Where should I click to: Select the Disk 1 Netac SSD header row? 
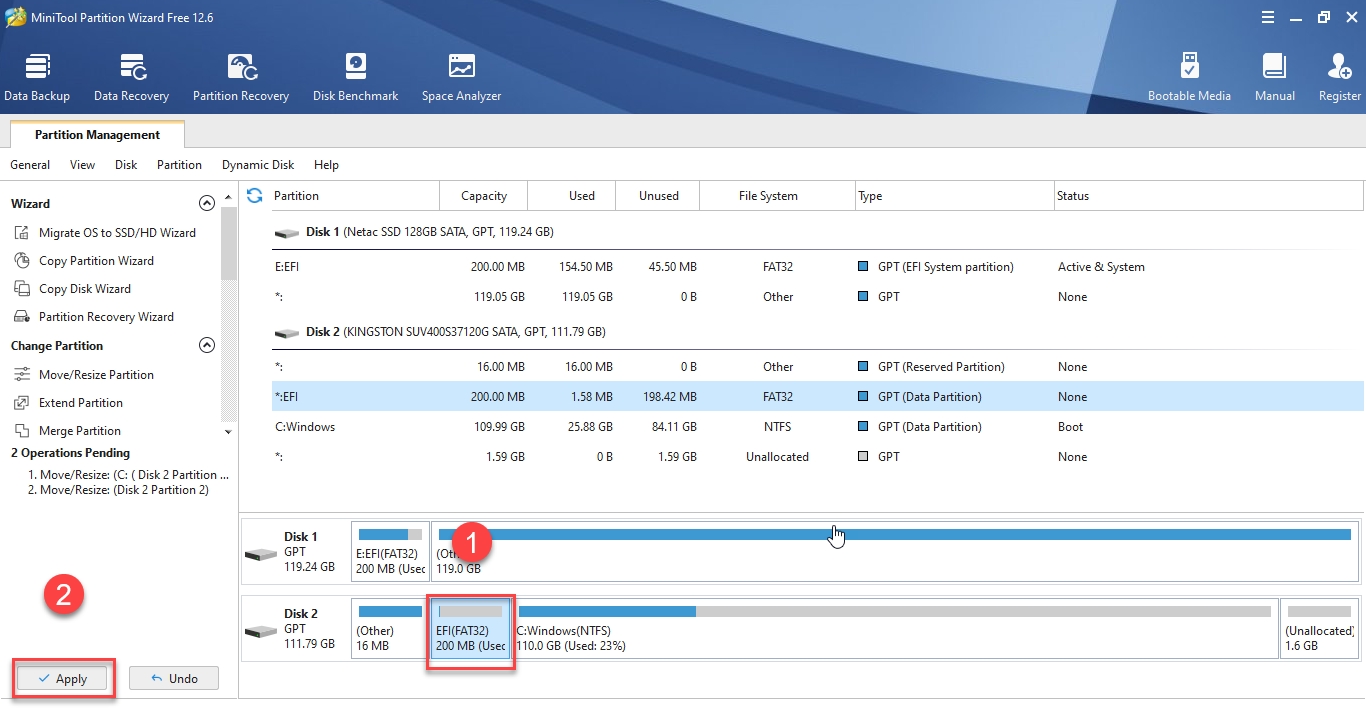[x=817, y=232]
